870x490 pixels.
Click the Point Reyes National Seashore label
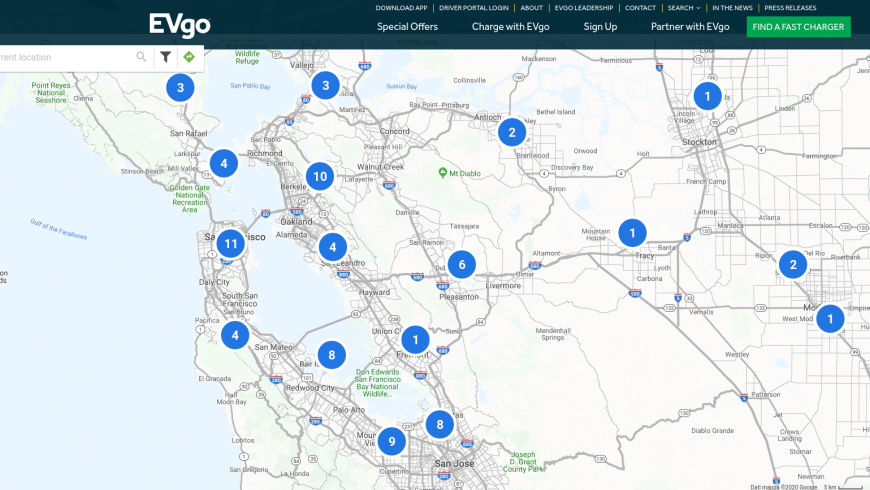51,93
